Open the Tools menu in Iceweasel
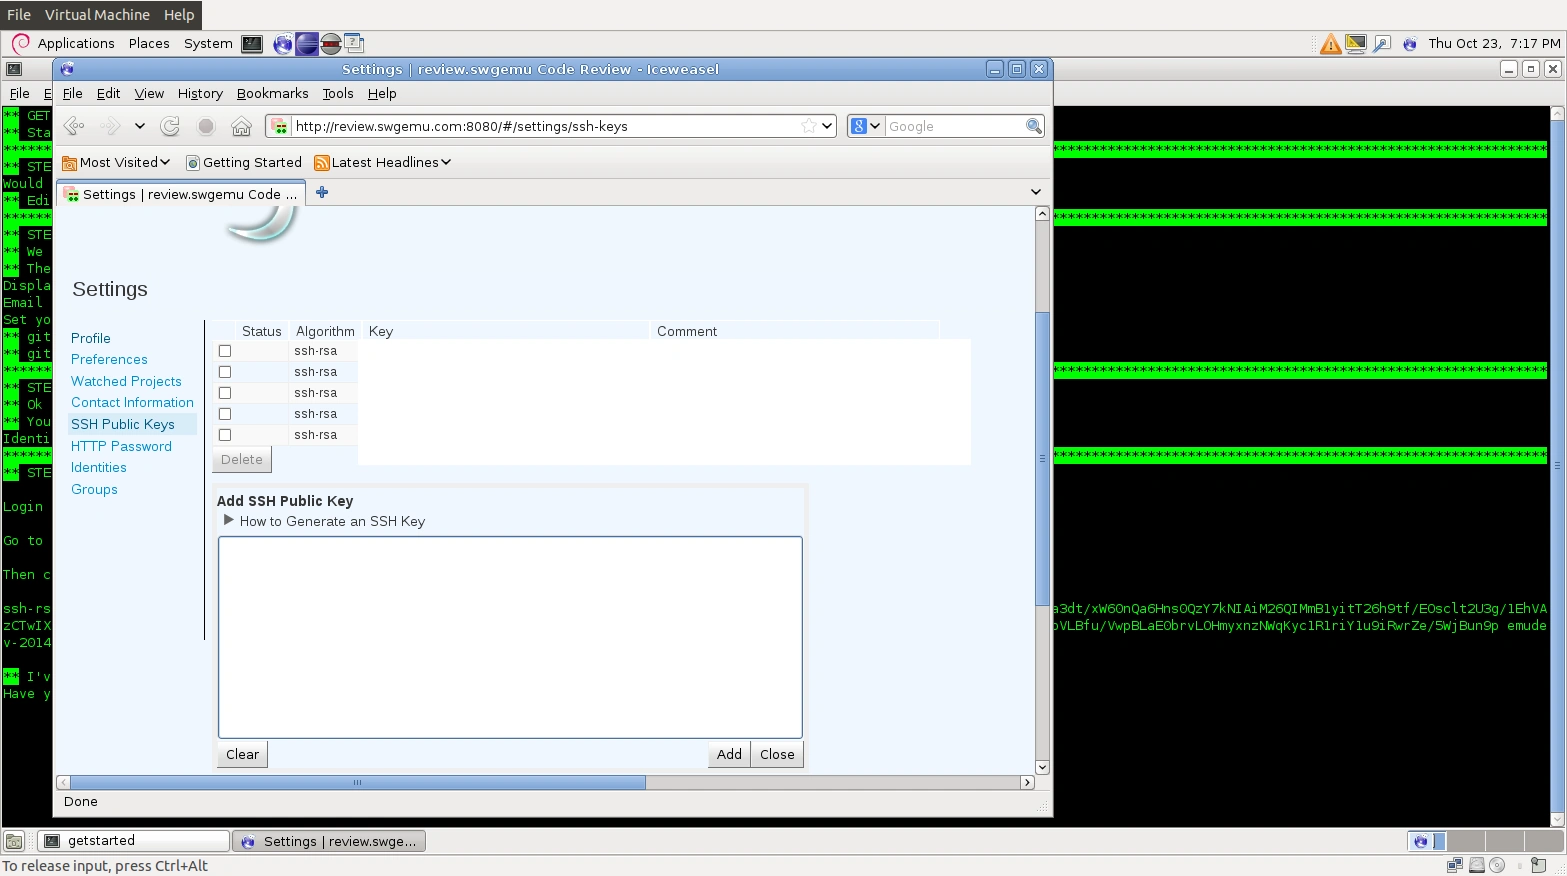The height and width of the screenshot is (876, 1567). click(338, 94)
